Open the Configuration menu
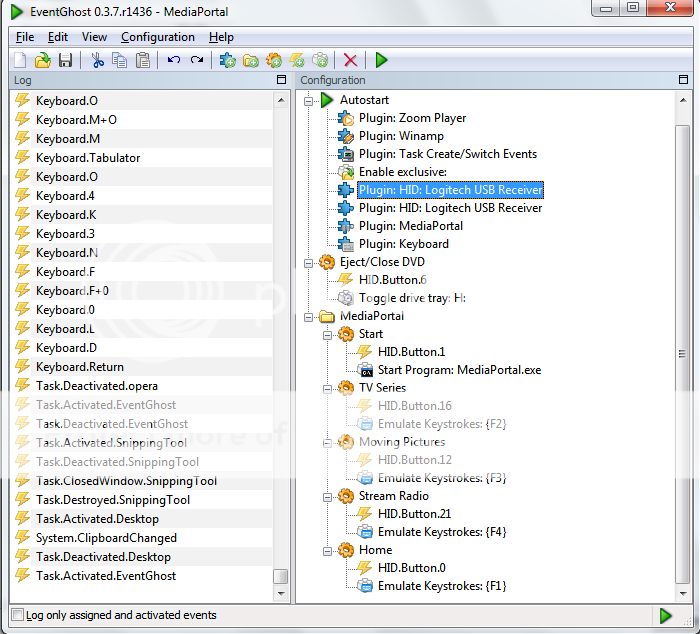 click(x=158, y=37)
